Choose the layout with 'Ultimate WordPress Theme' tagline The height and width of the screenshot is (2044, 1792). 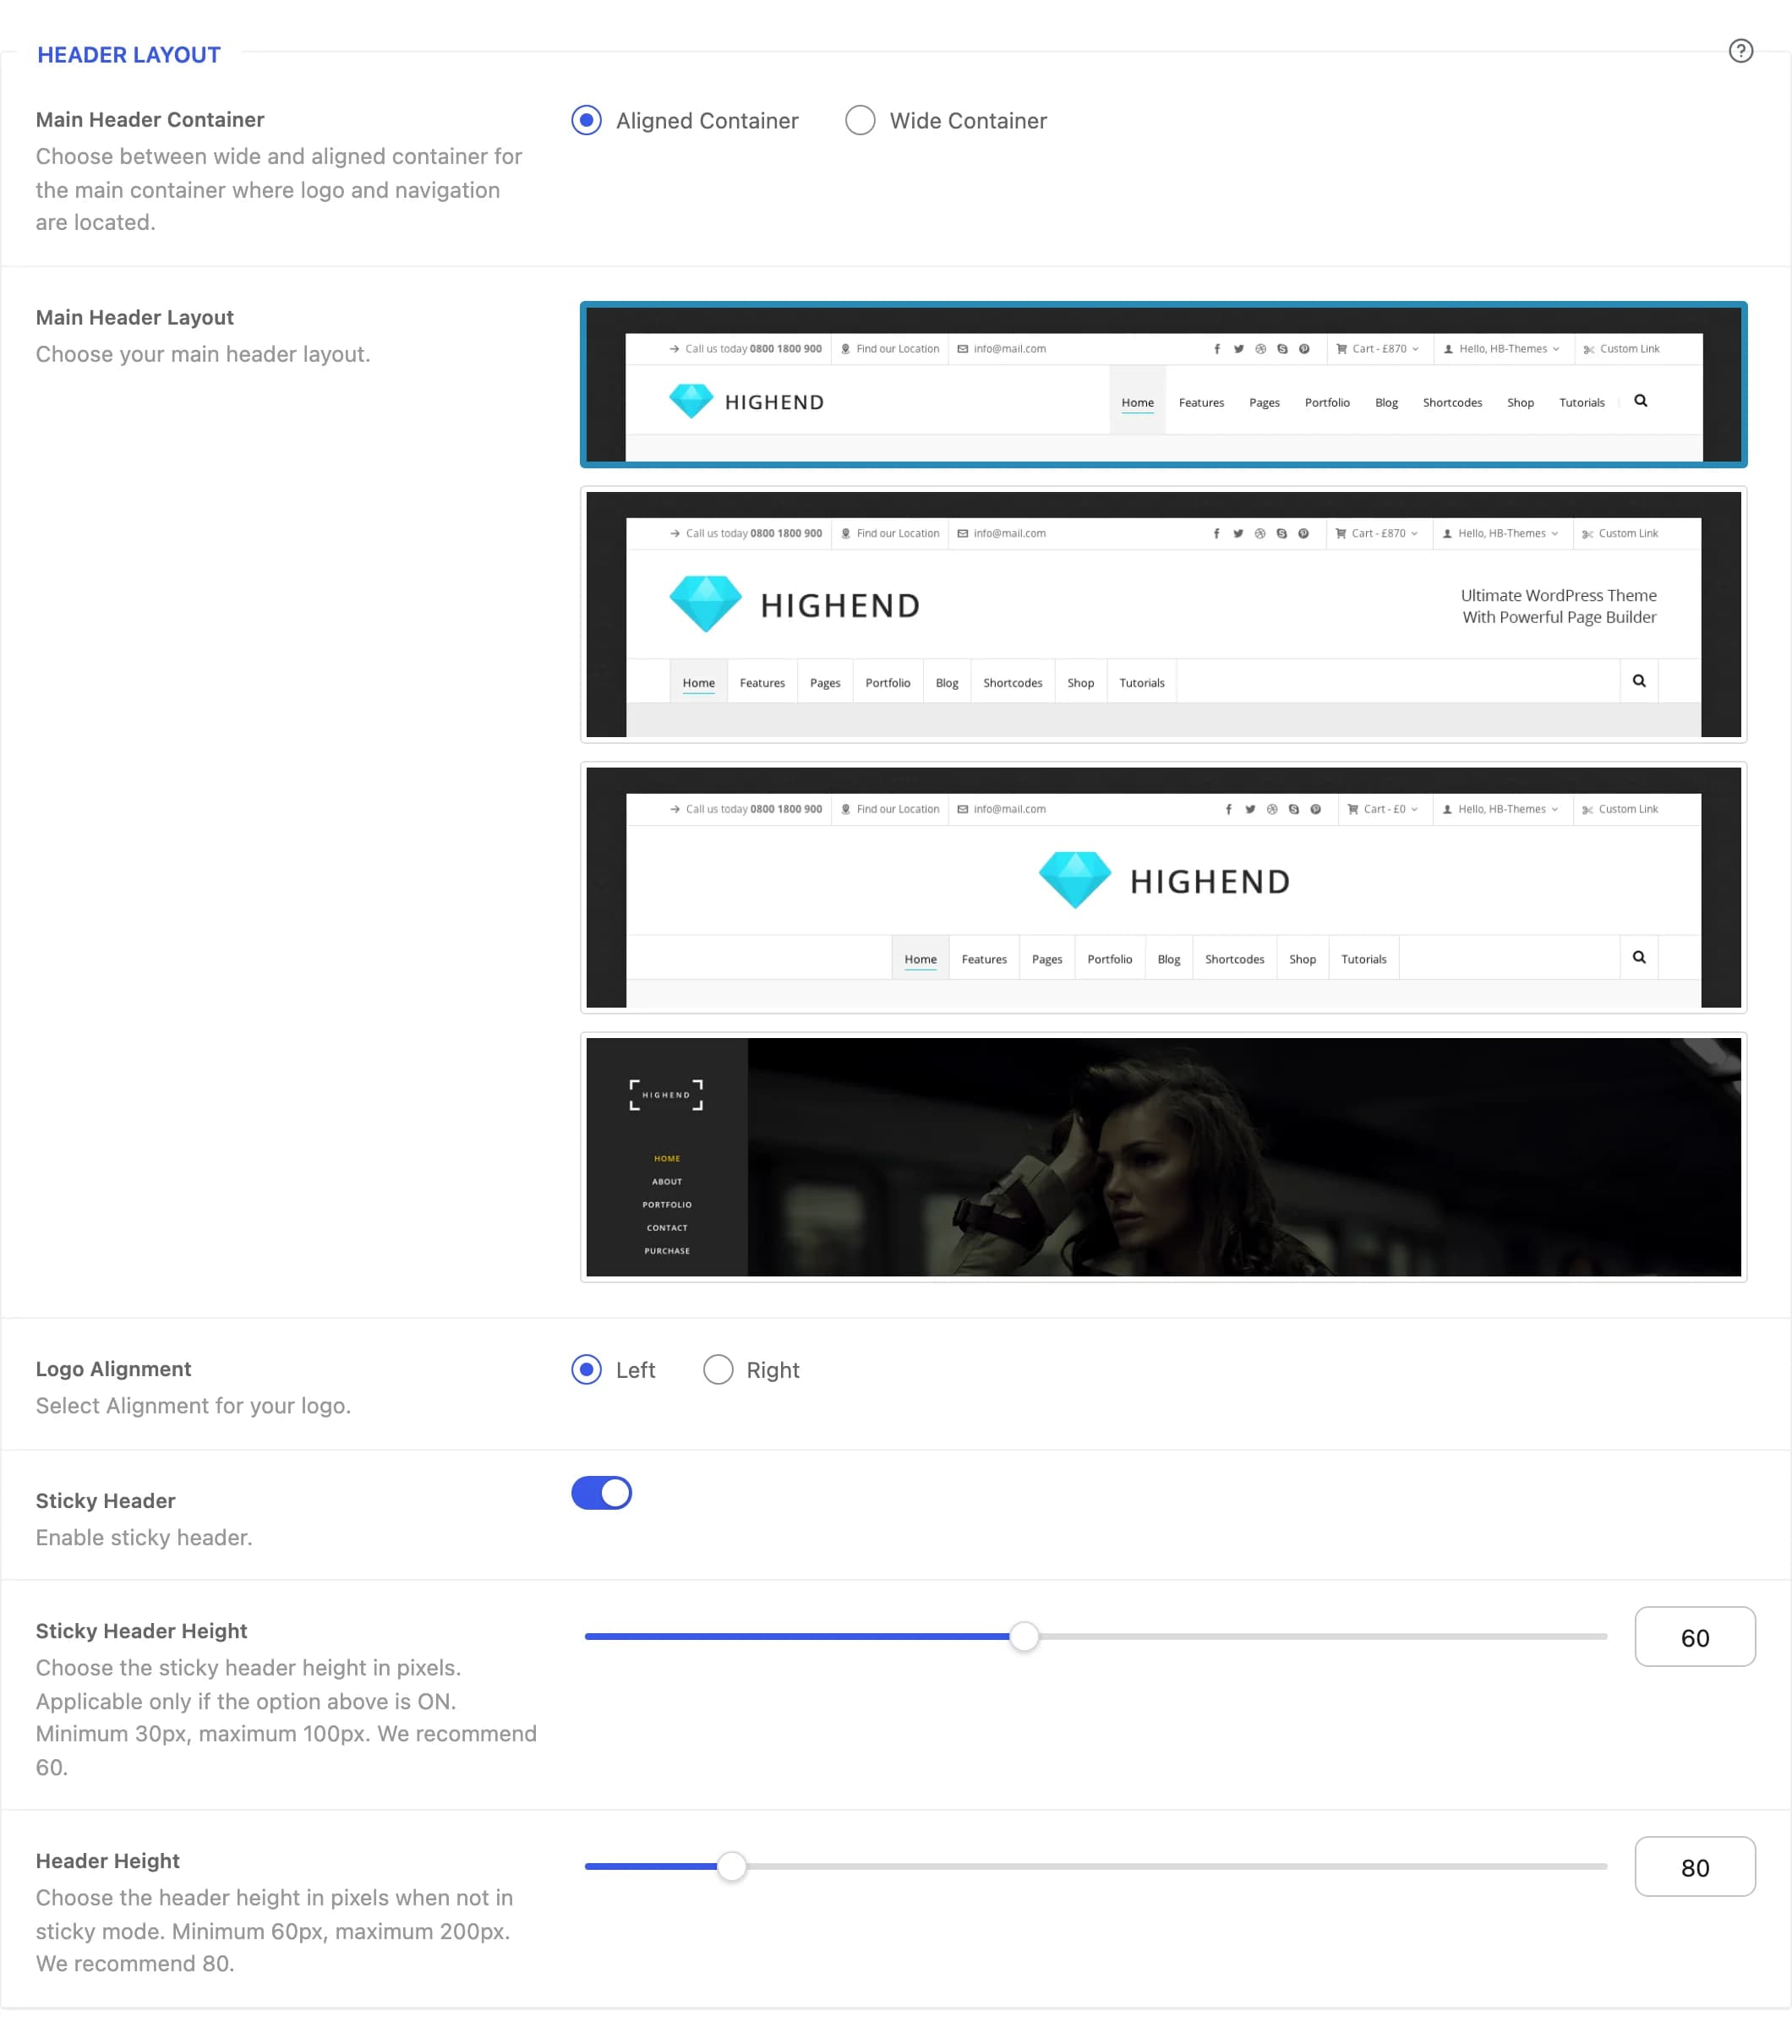click(x=1163, y=614)
